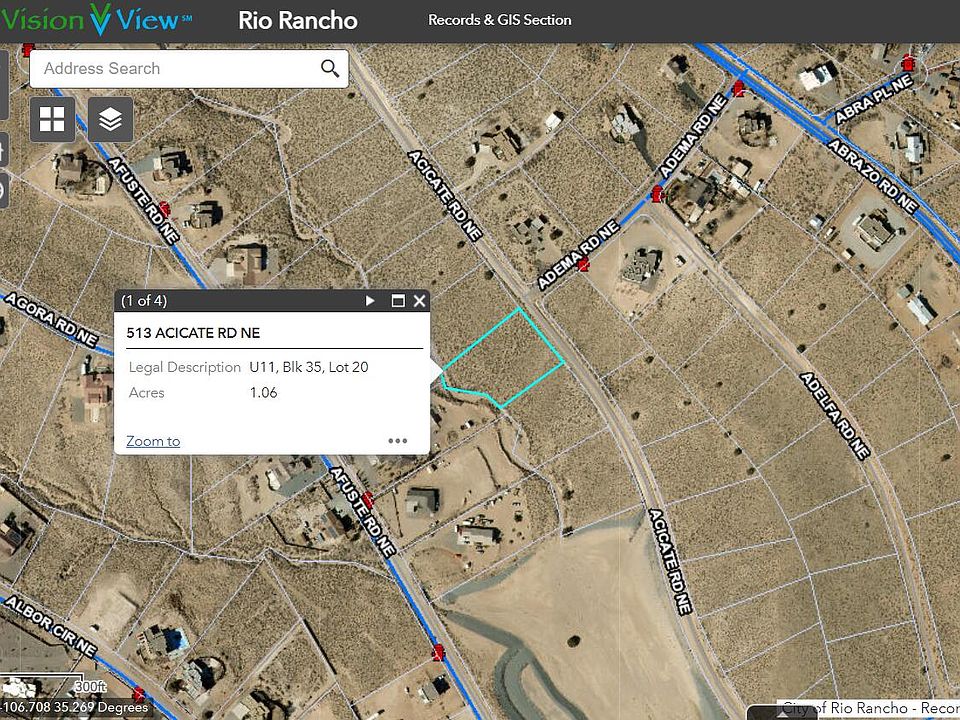This screenshot has width=960, height=720.
Task: Open the layers list button
Action: [x=110, y=119]
